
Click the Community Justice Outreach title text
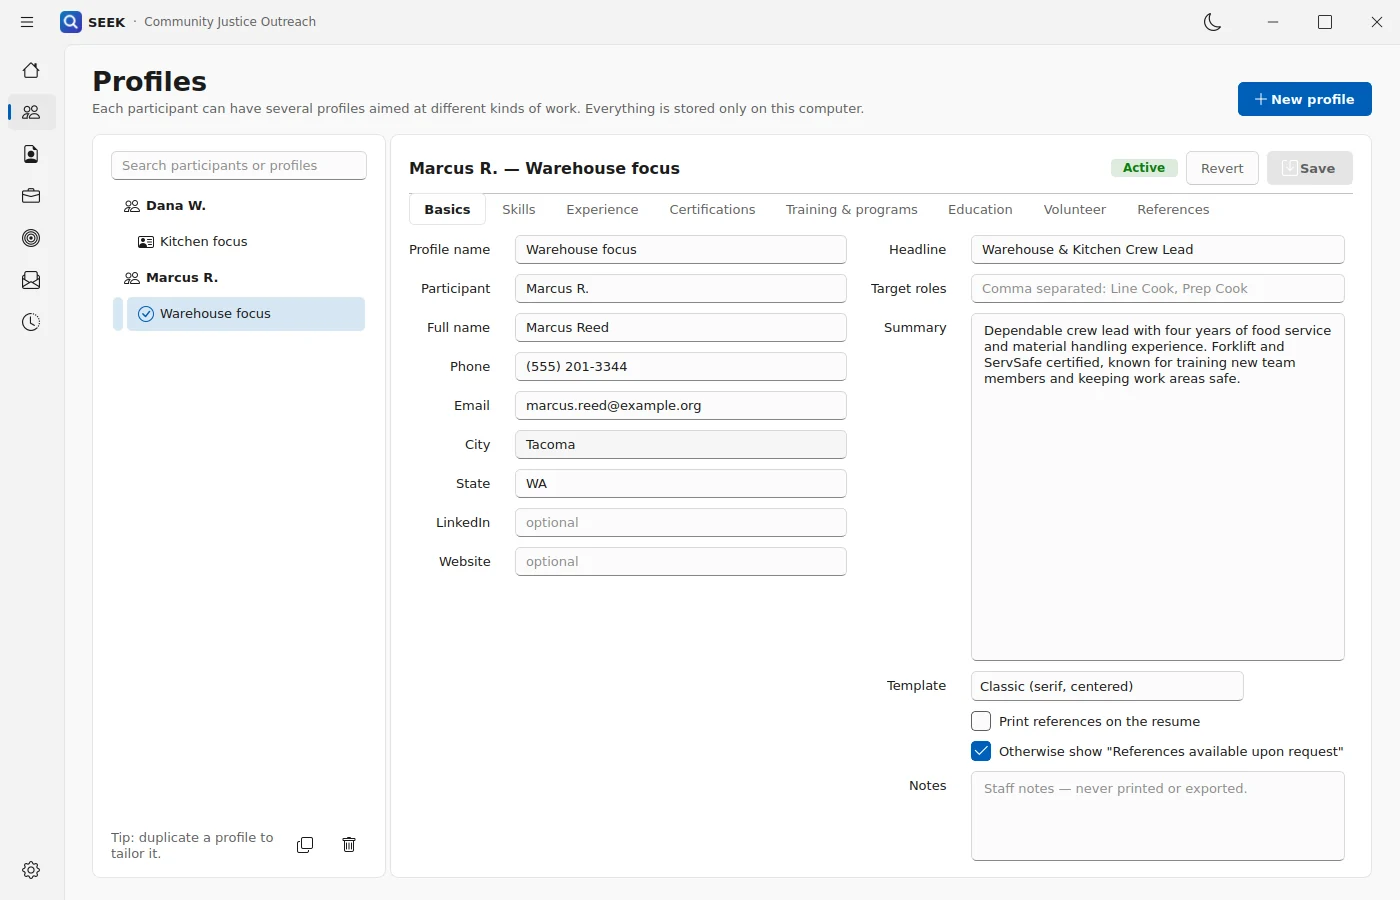coord(230,22)
